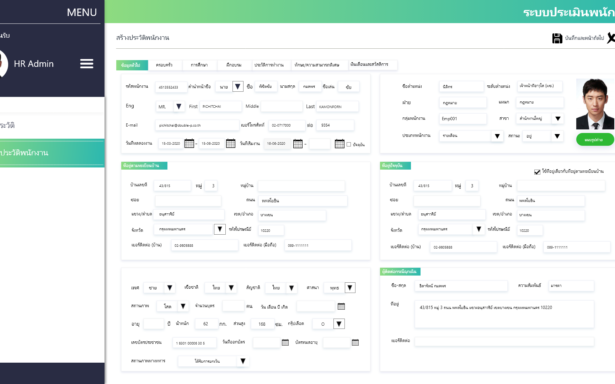Viewport: 615px width, 384px height.
Task: Open calendar for the ID card issue date
Action: 285,342
